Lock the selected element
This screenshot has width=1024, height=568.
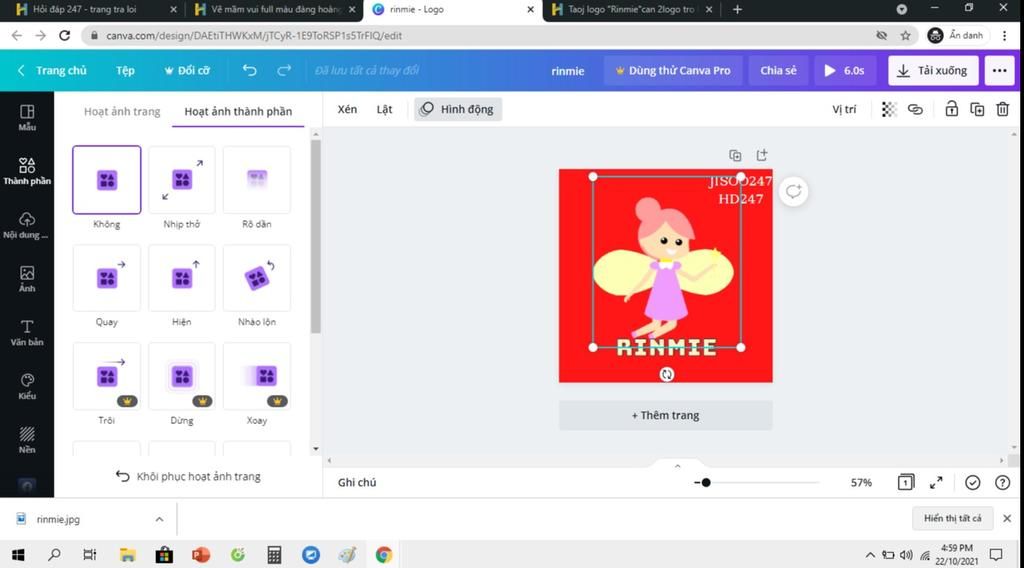pyautogui.click(x=952, y=109)
